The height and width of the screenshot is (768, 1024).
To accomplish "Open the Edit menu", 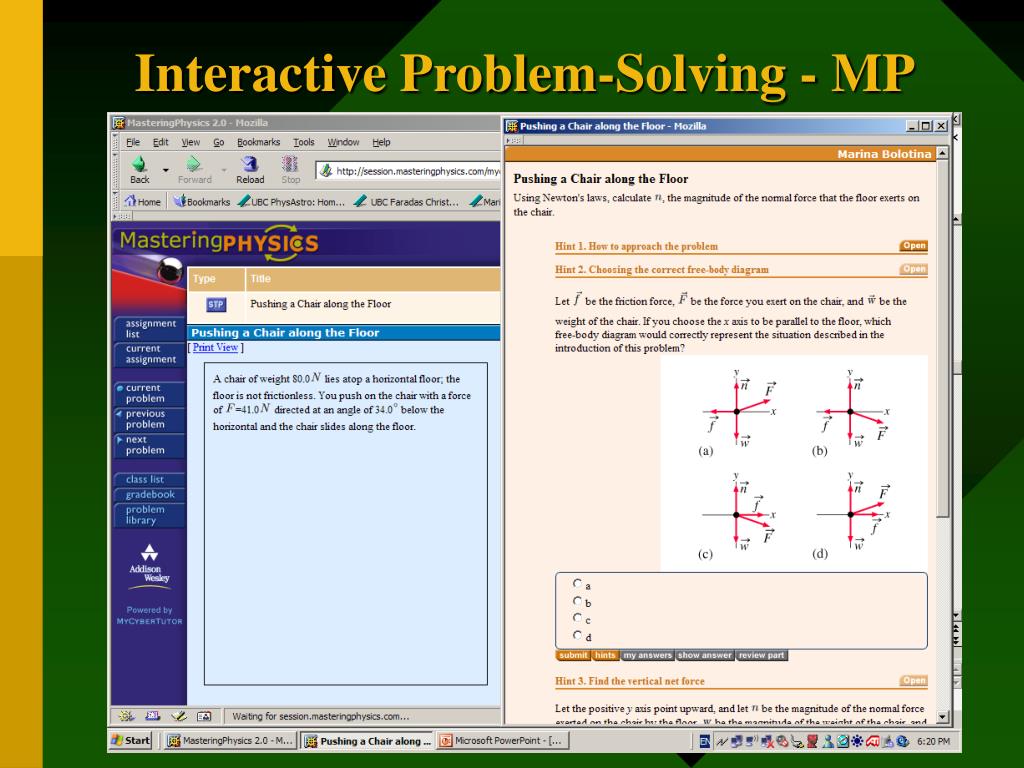I will pos(161,142).
